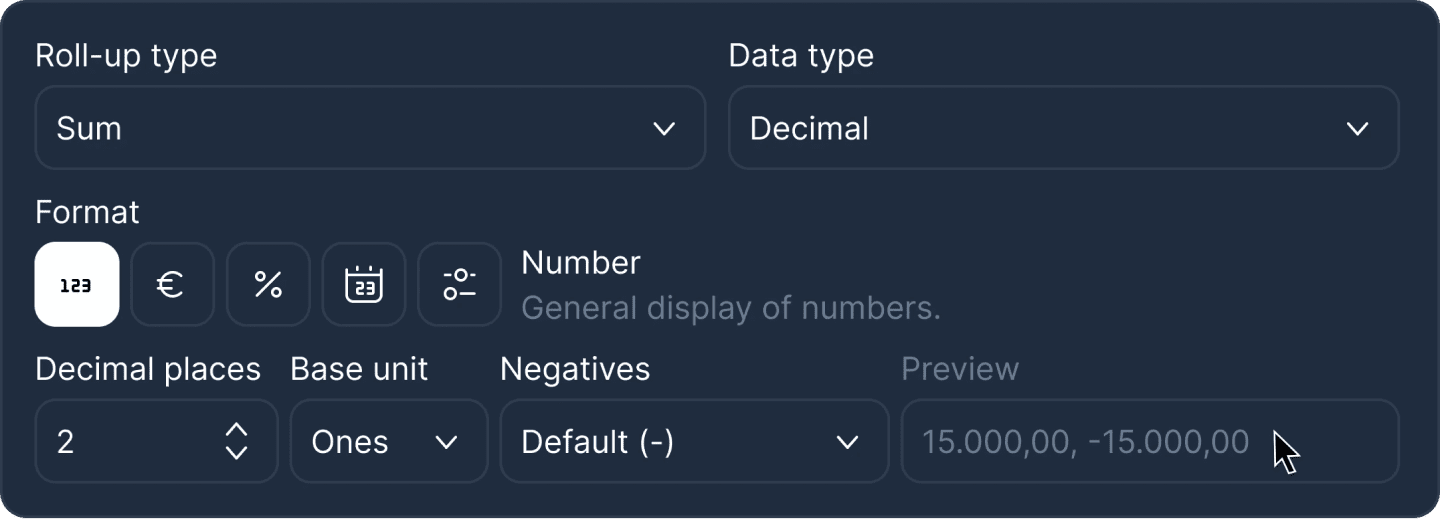
Task: Click the chevron in the Decimal field
Action: [x=1357, y=128]
